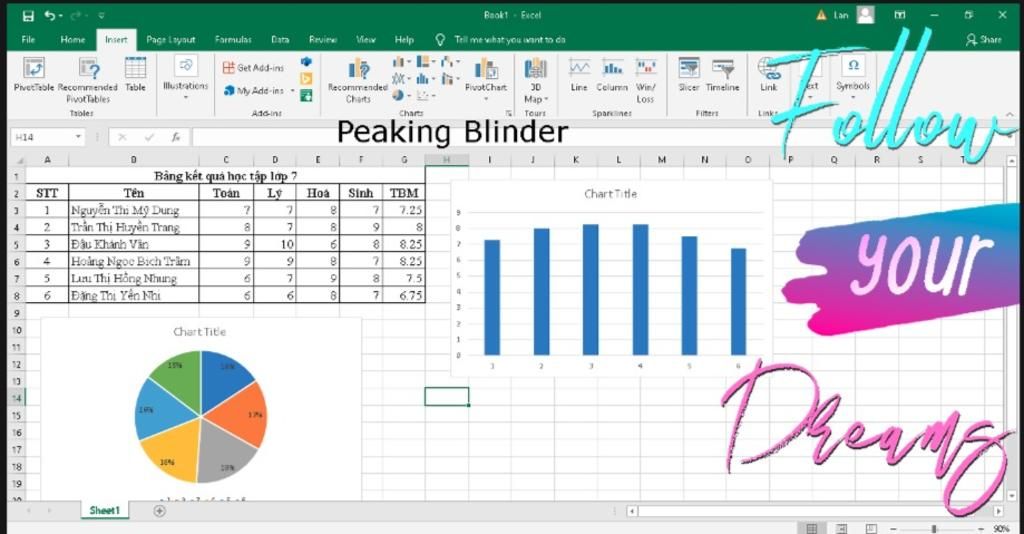Open the Undo history dropdown arrow

pos(61,15)
